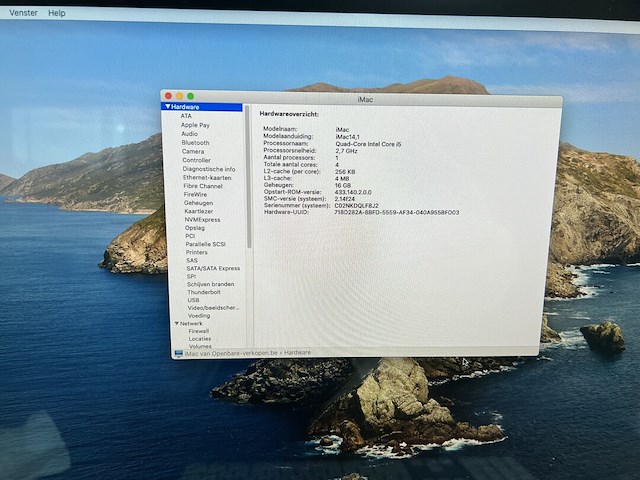Image resolution: width=640 pixels, height=480 pixels.
Task: Click the red close window button
Action: point(168,96)
